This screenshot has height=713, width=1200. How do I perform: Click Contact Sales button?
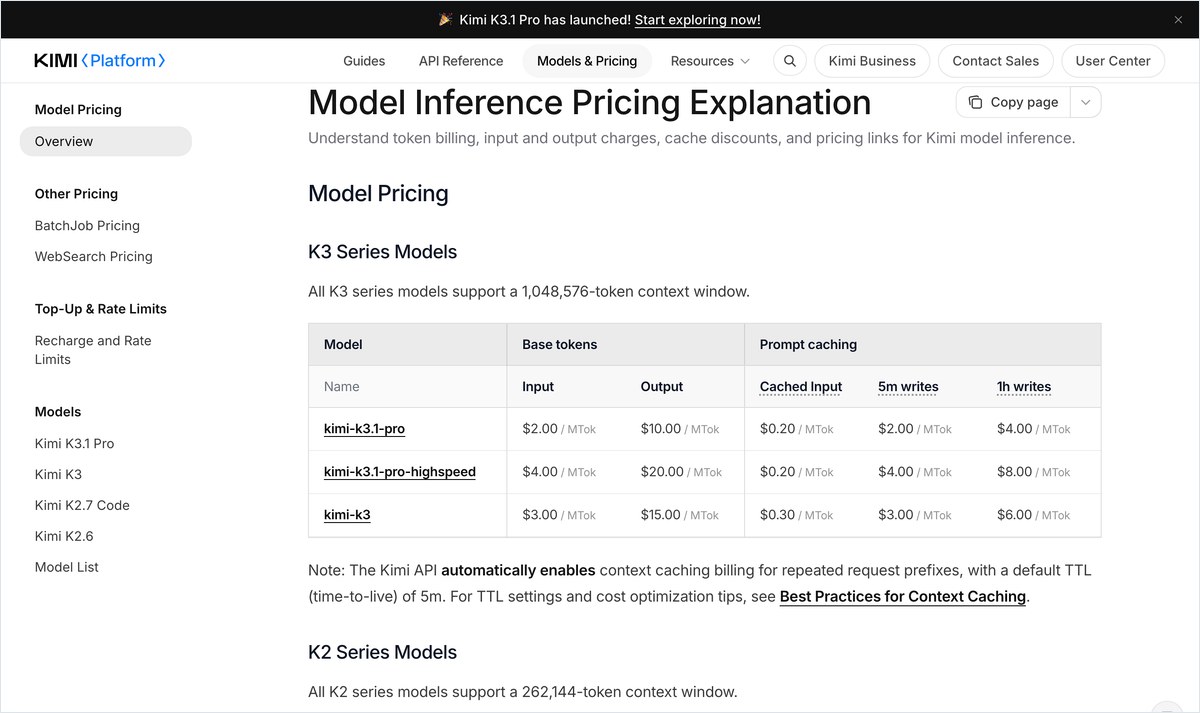coord(996,61)
